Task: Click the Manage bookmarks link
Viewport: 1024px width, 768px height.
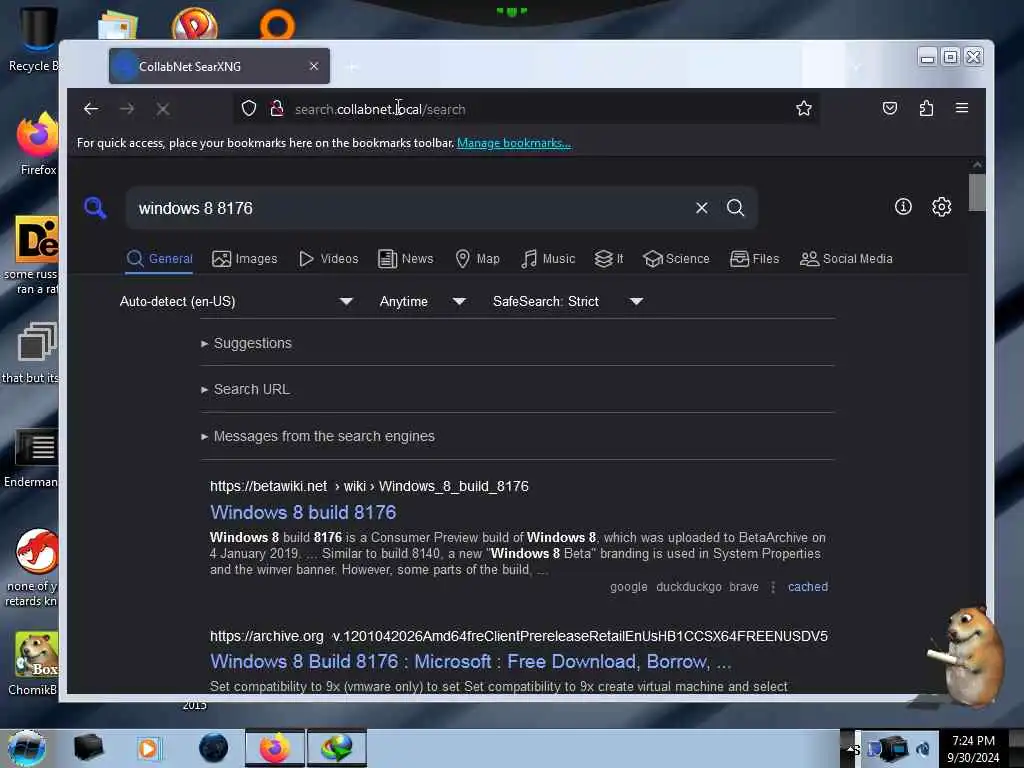Action: pyautogui.click(x=514, y=143)
